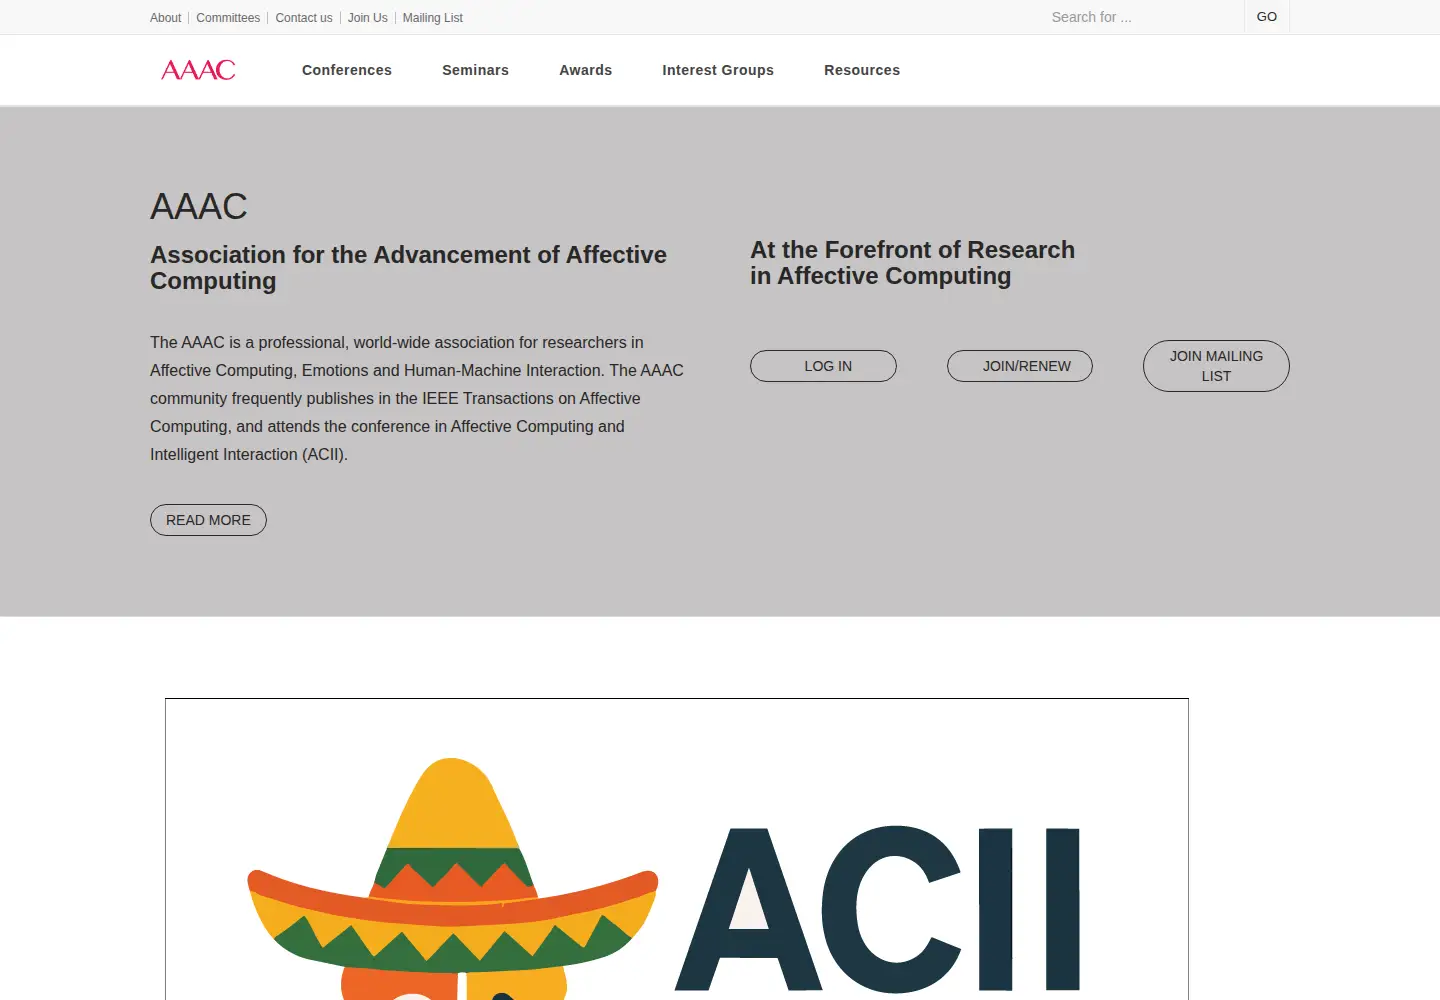The height and width of the screenshot is (1000, 1440).
Task: Click 'Association for the Advancement of Affective Computing' heading
Action: click(408, 268)
